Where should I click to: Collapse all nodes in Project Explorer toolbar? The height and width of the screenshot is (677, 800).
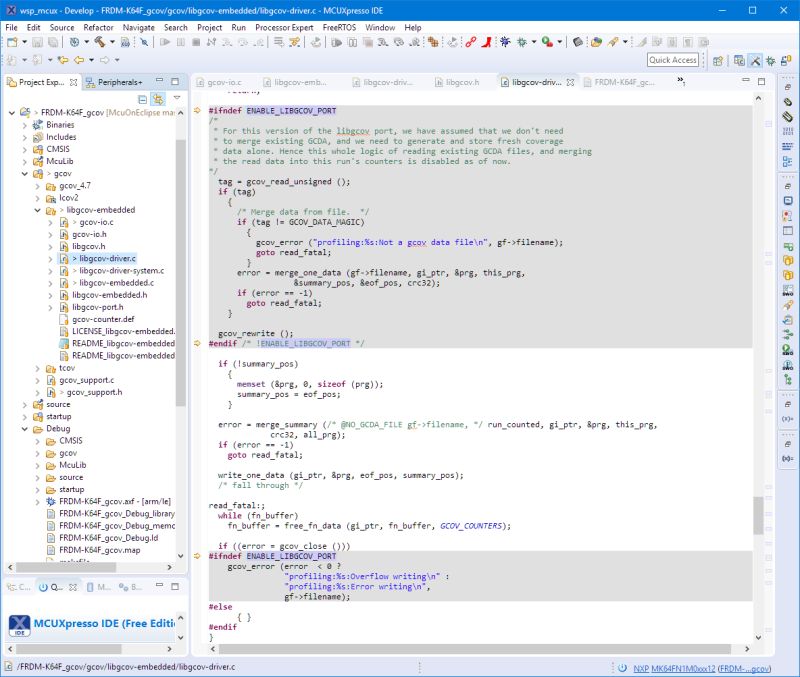(x=142, y=98)
